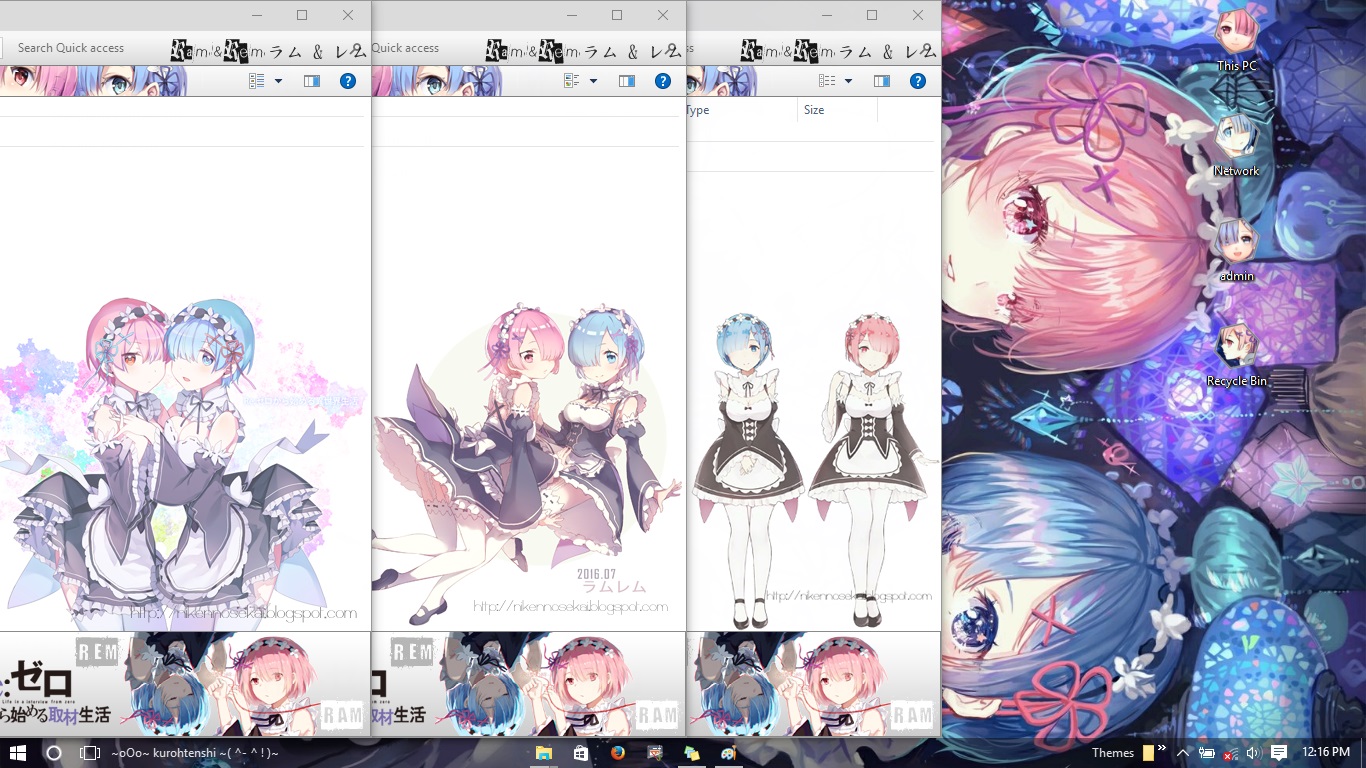Launch the Paint taskbar icon

(x=728, y=752)
